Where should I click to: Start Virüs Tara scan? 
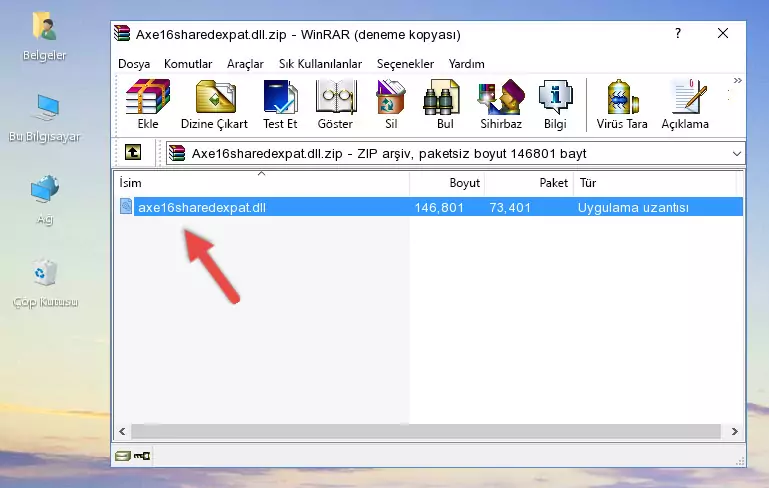[622, 104]
